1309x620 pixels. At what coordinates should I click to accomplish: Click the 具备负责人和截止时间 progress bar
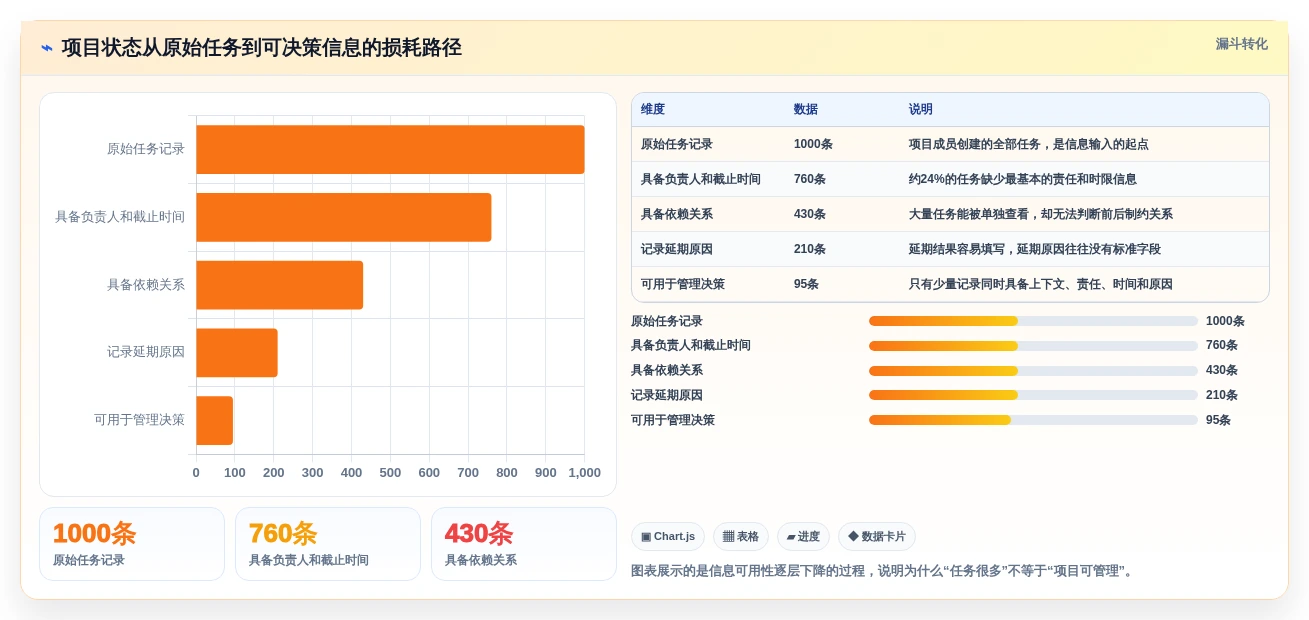pyautogui.click(x=1033, y=346)
